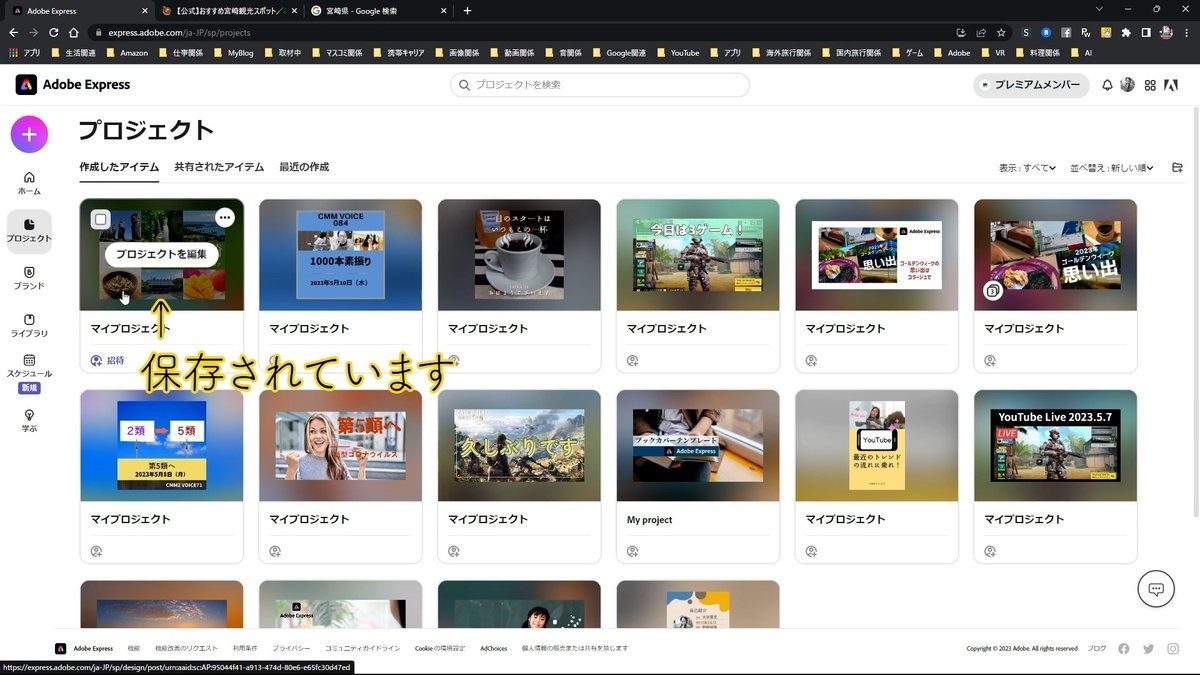
Task: Click the Facebook extension icon in toolbar
Action: point(1066,32)
